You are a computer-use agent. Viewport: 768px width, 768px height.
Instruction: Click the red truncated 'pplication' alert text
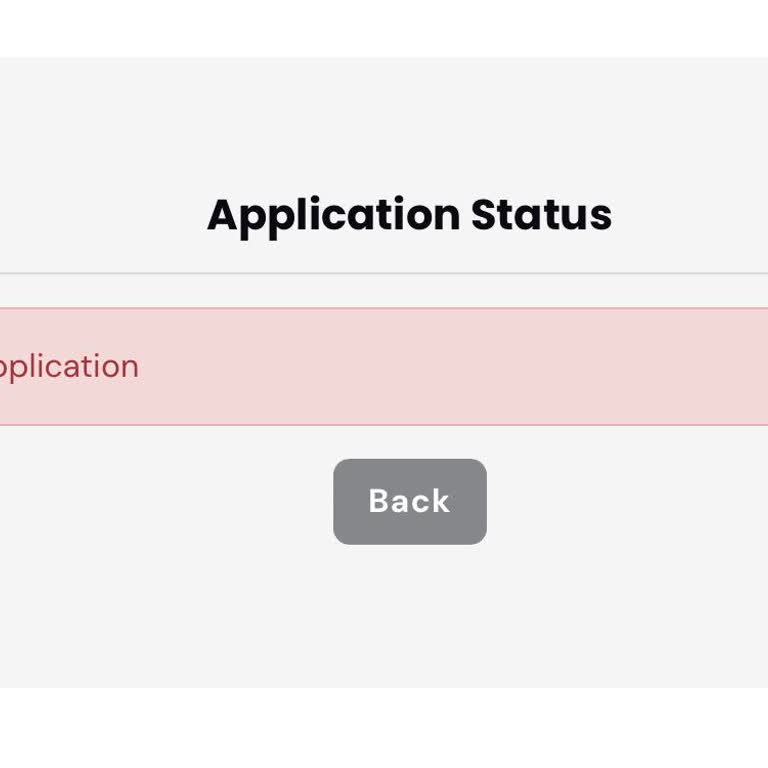coord(69,367)
